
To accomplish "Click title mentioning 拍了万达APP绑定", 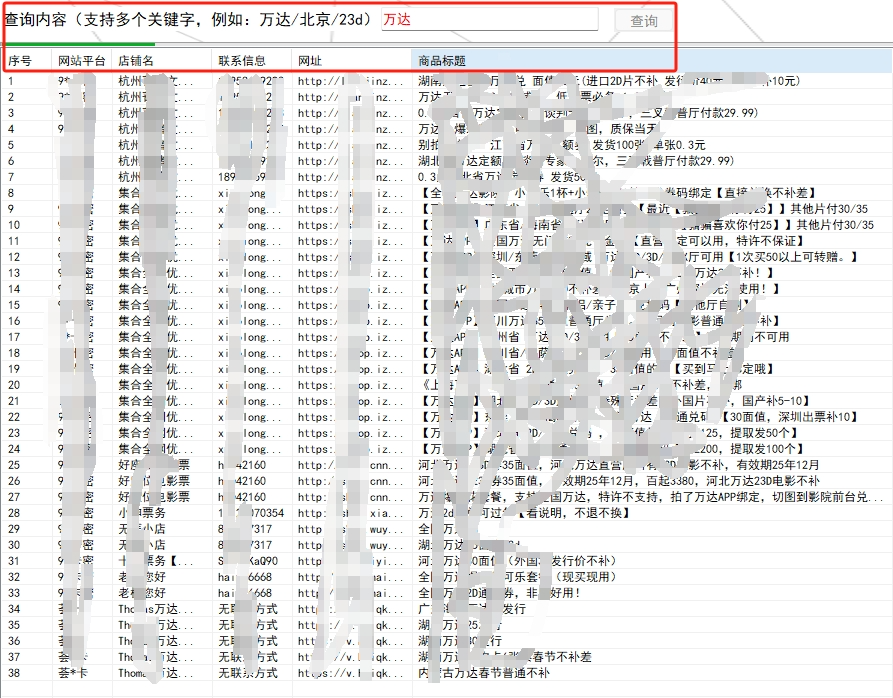I will 651,496.
